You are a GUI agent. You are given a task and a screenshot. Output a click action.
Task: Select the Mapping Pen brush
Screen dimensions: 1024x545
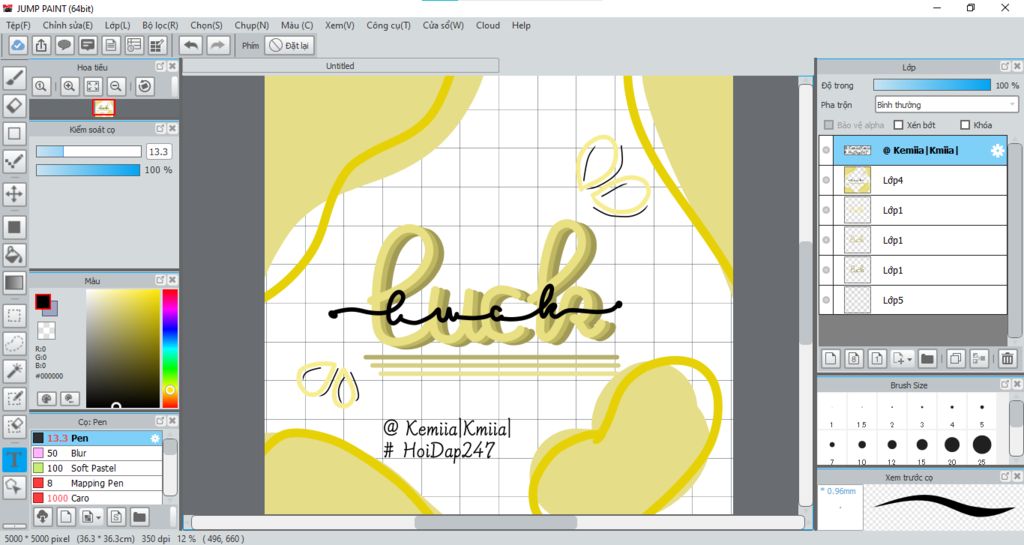(97, 483)
